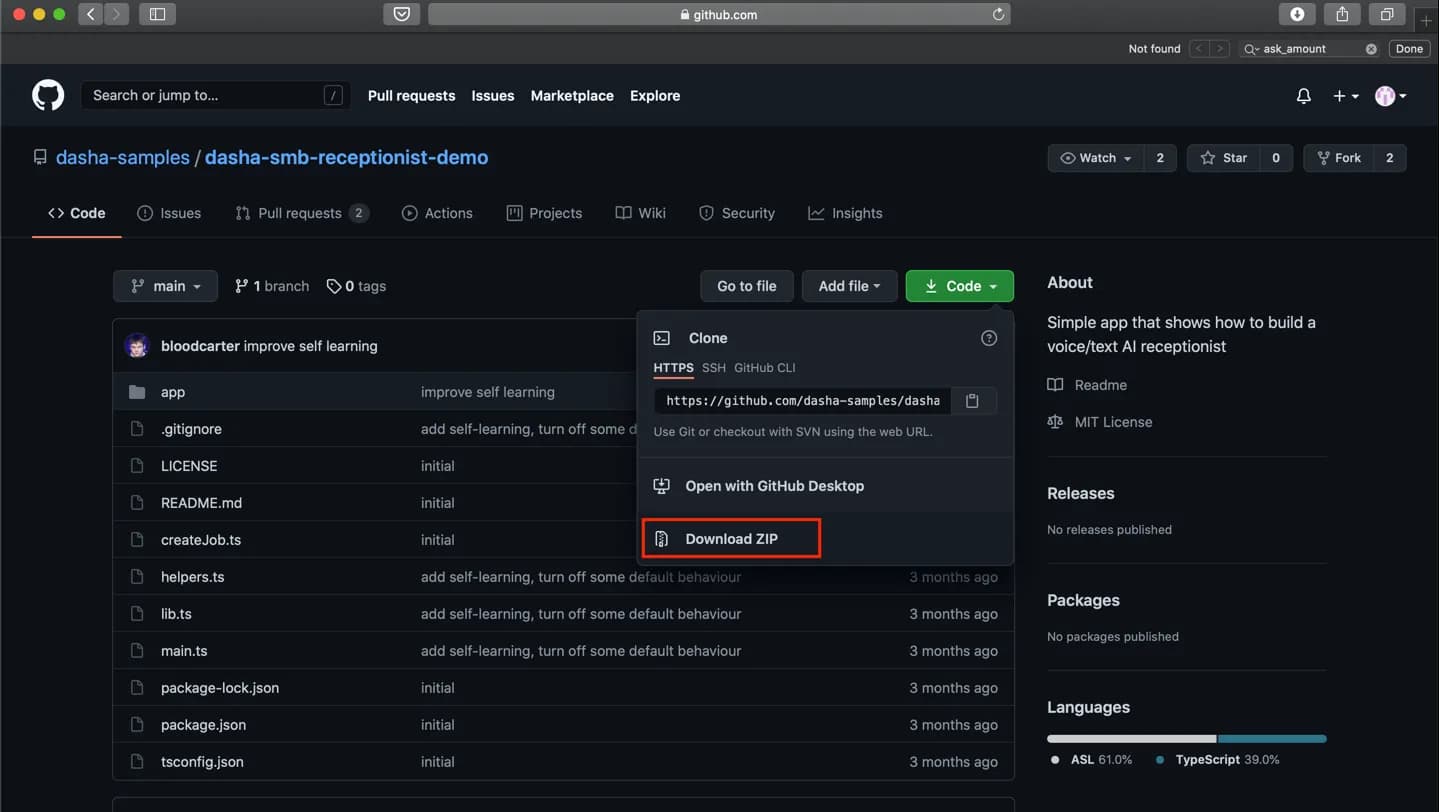Click the help question mark in Clone panel
This screenshot has height=812, width=1439.
click(x=989, y=338)
